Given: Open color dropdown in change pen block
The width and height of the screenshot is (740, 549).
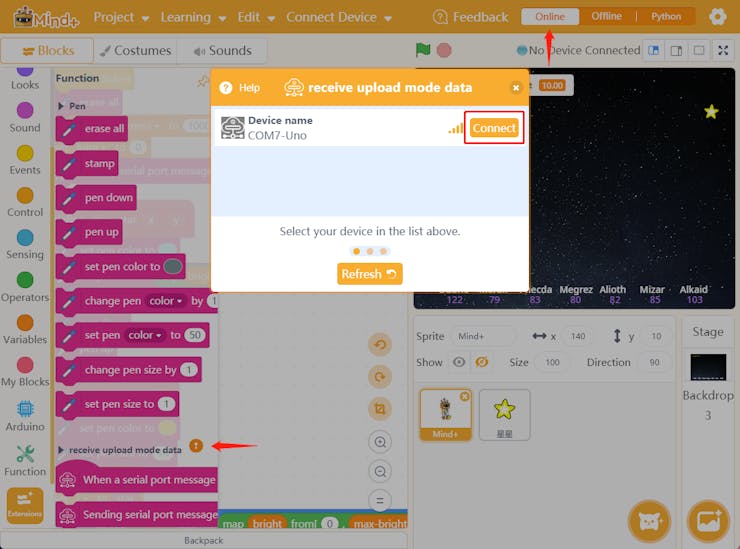Looking at the screenshot, I should tap(165, 301).
